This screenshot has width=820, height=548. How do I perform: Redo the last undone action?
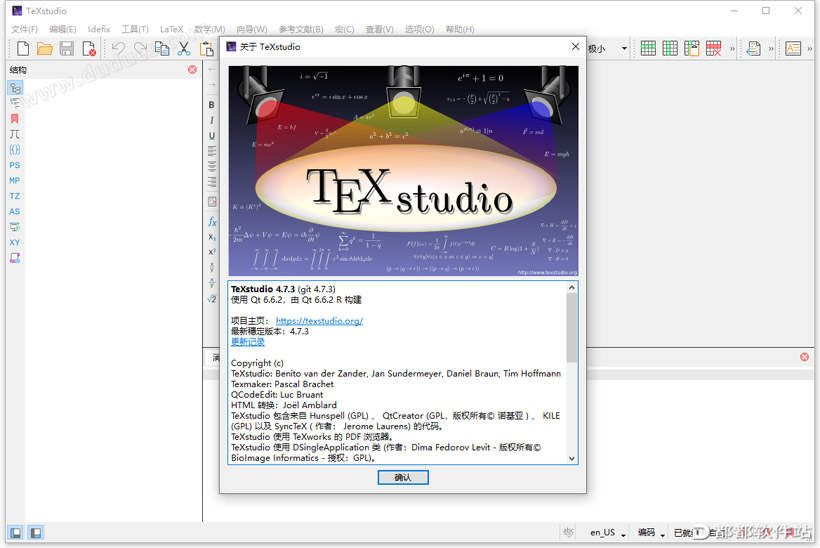pyautogui.click(x=140, y=49)
